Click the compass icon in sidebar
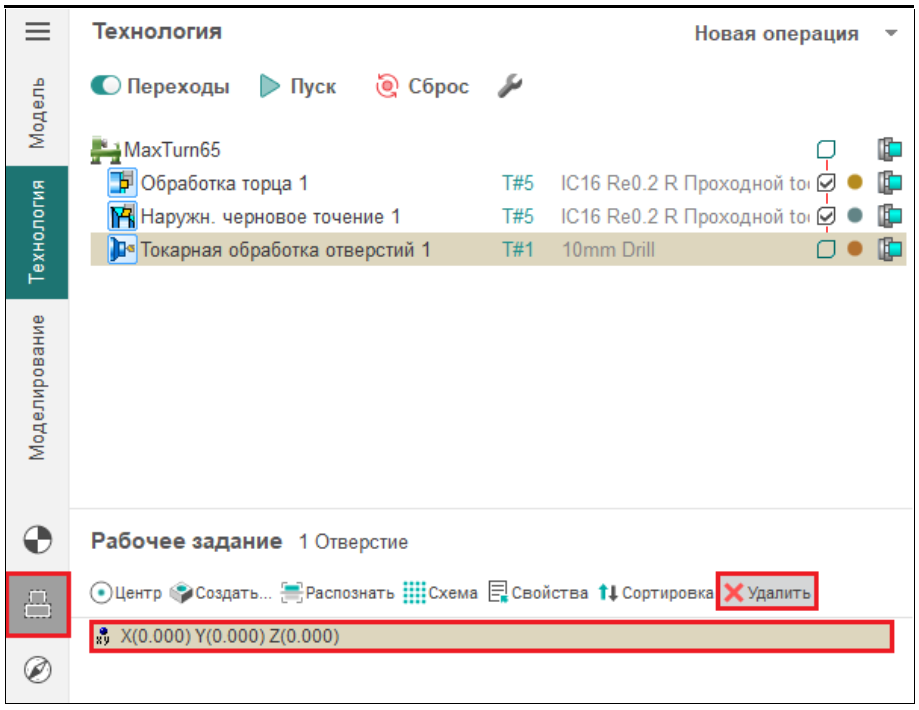Screen dimensions: 919x710 pos(37,670)
